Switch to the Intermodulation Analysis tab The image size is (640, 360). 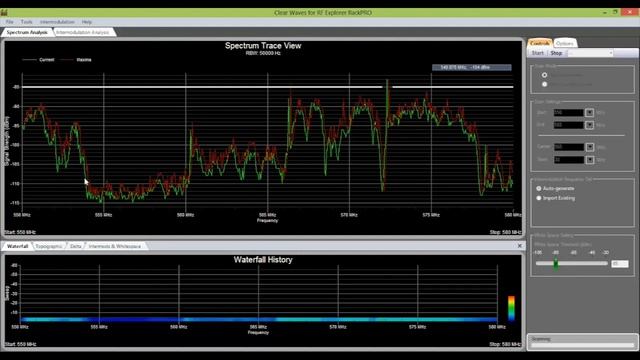tap(83, 32)
